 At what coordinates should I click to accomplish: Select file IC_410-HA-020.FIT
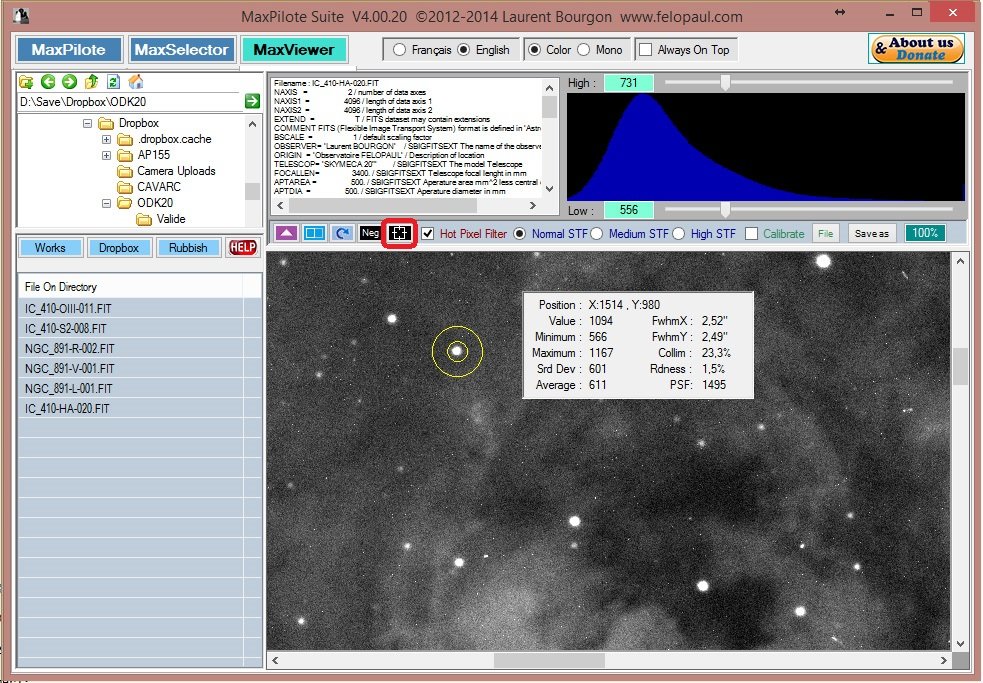pyautogui.click(x=139, y=409)
